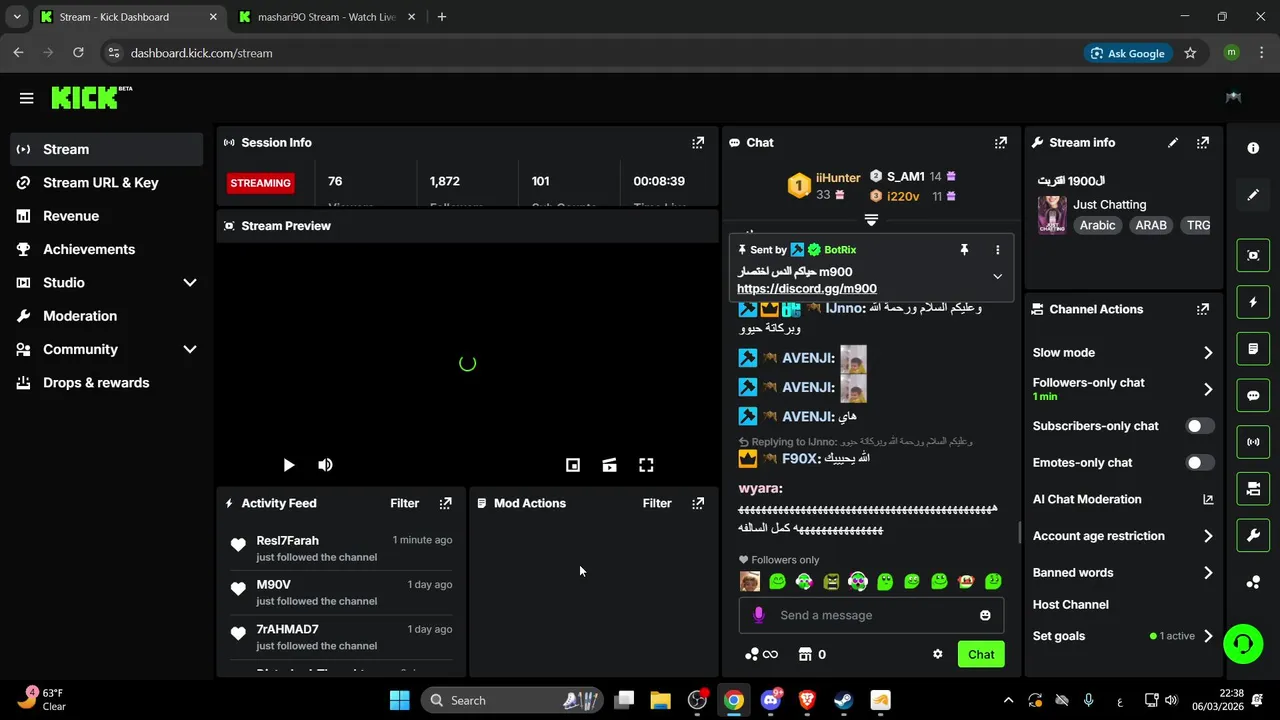Switch to mashari9O Stream browser tab
The image size is (1280, 720).
(x=326, y=17)
